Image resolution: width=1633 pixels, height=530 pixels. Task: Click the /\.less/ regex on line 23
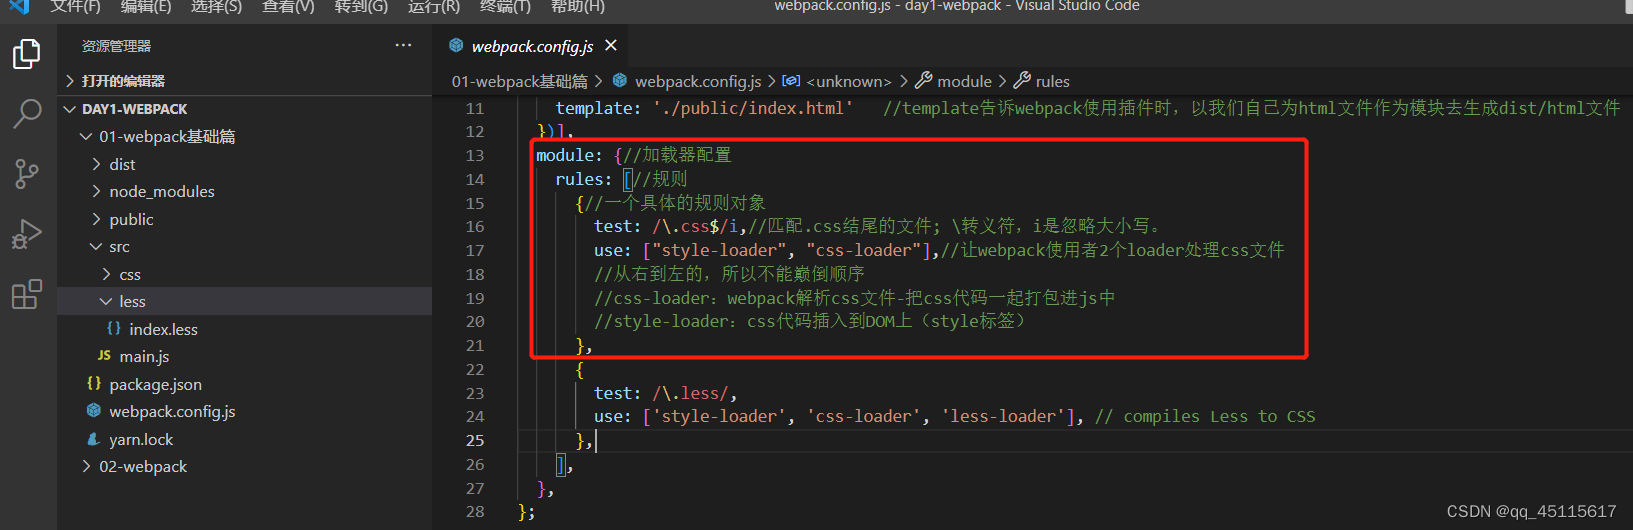click(691, 393)
